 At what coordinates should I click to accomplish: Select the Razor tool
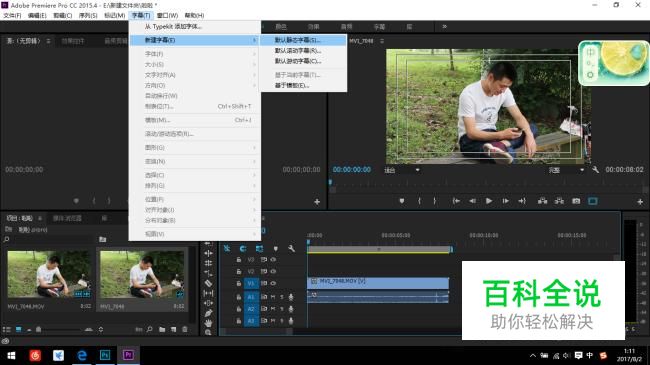pyautogui.click(x=209, y=283)
